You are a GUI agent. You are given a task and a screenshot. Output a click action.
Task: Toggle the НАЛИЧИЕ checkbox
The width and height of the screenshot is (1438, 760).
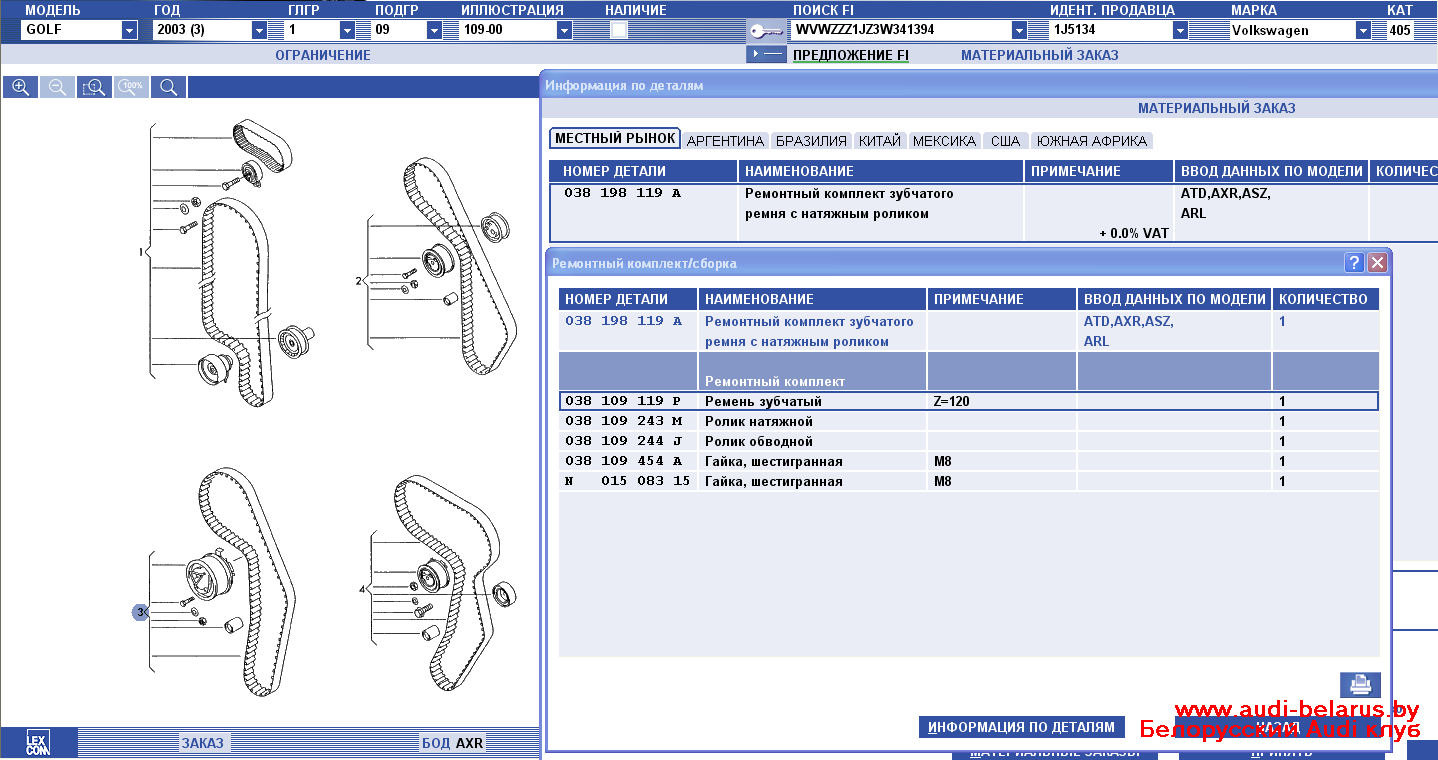pyautogui.click(x=619, y=30)
